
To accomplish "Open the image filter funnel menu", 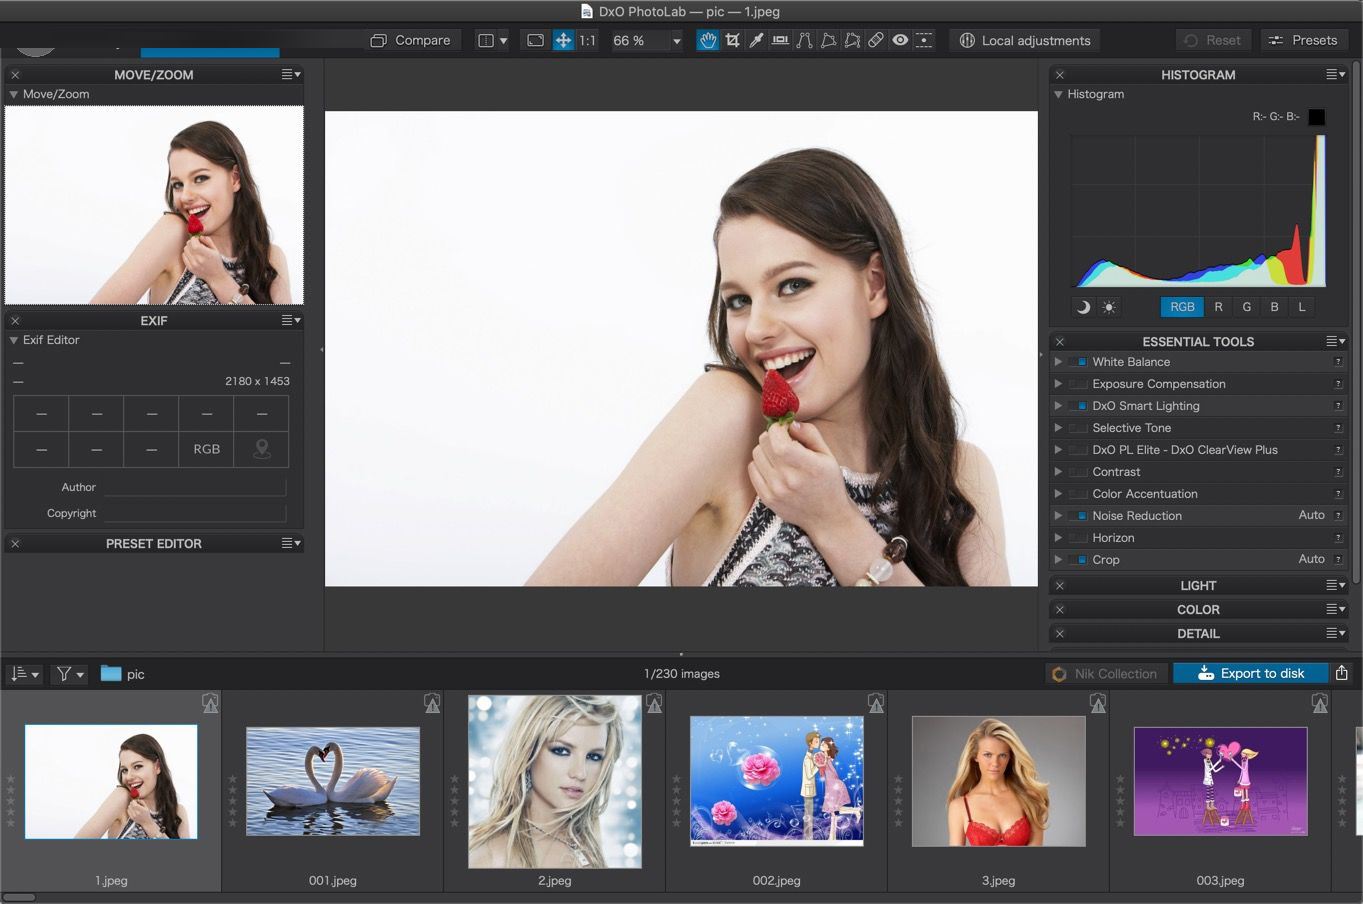I will (x=70, y=674).
